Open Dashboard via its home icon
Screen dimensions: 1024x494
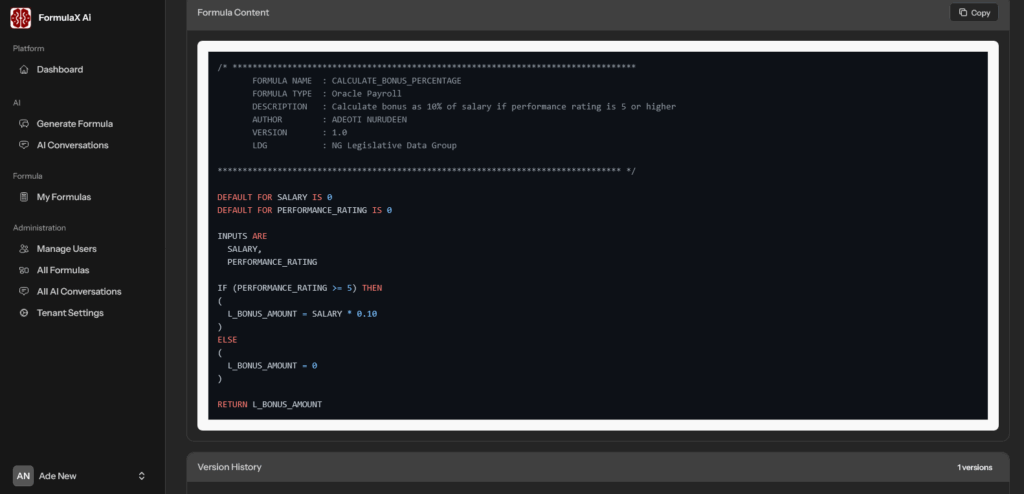pos(24,69)
